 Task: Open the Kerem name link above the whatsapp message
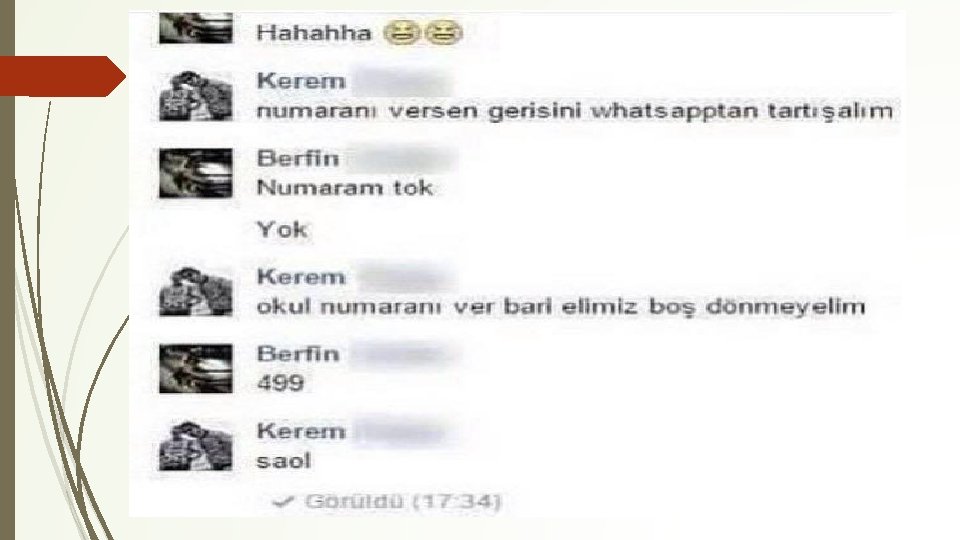pos(301,81)
